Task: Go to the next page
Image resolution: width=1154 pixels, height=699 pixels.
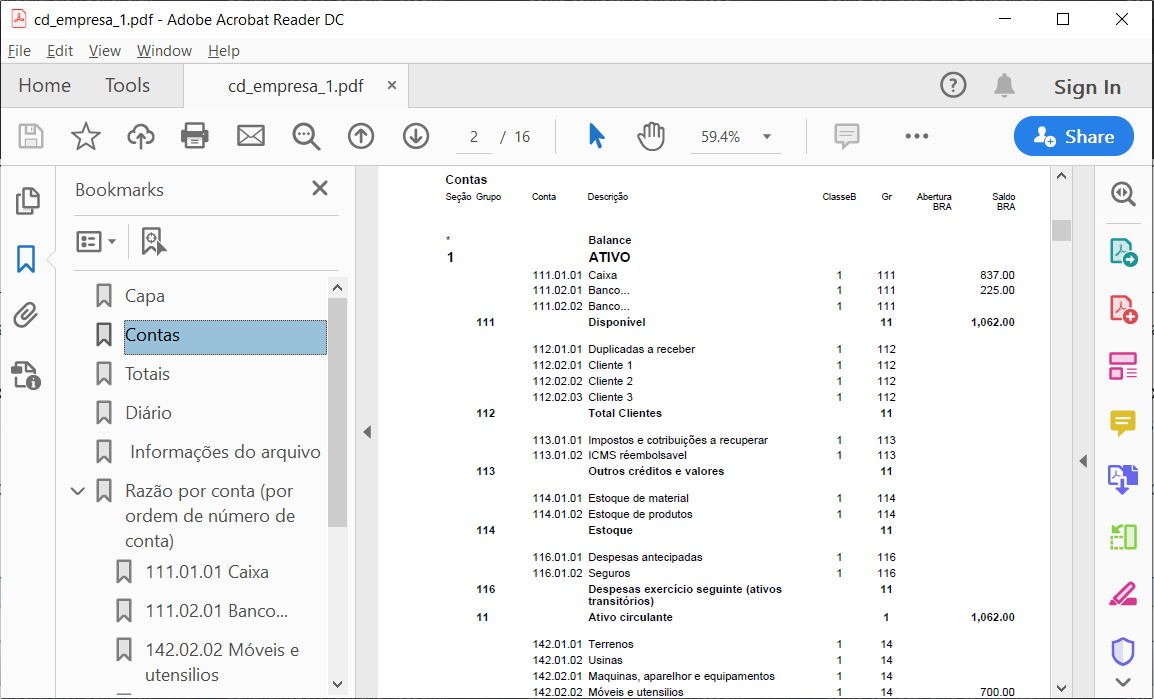Action: (x=416, y=136)
